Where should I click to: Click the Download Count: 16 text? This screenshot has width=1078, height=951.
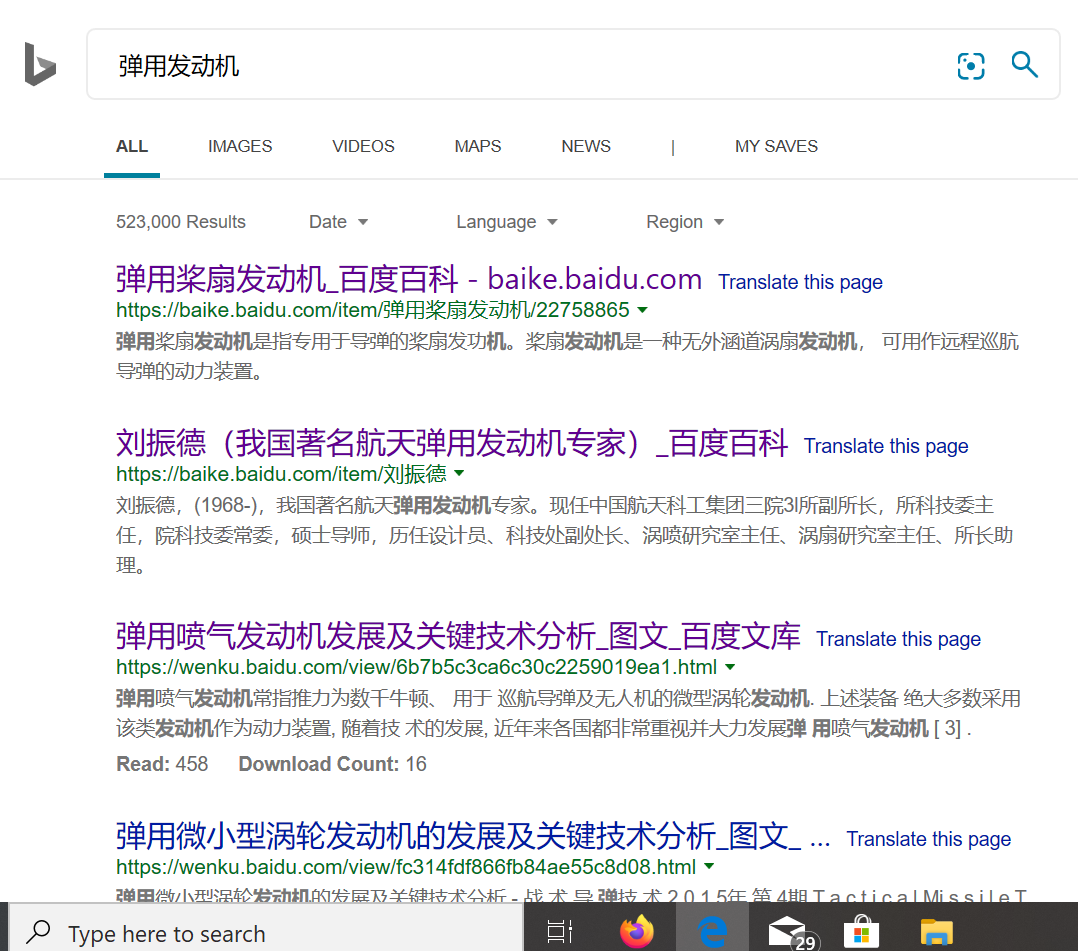333,764
